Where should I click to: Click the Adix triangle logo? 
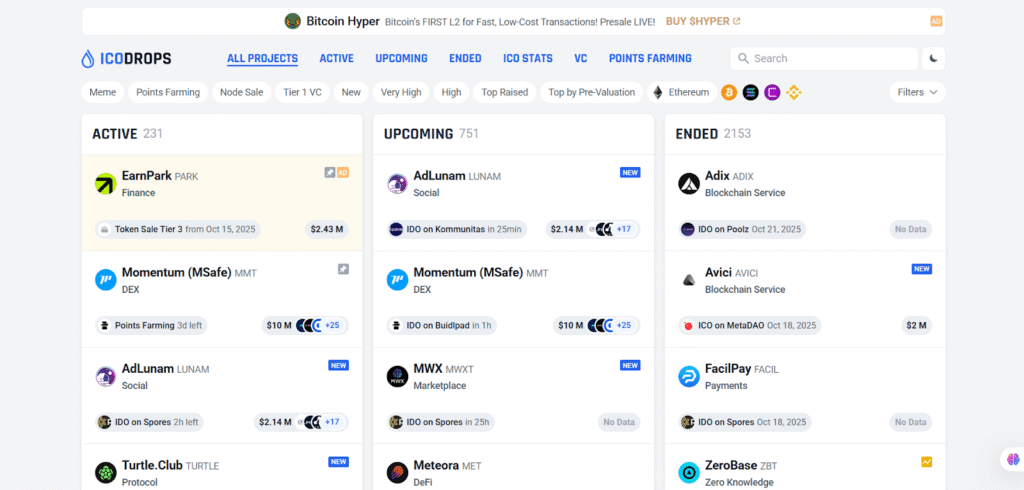(689, 184)
